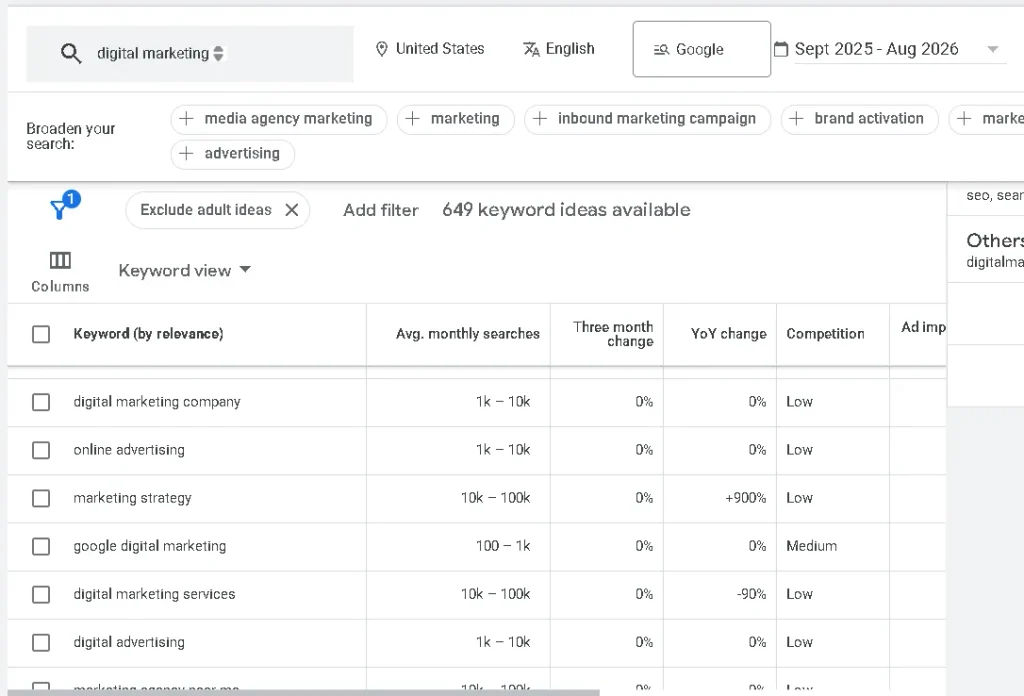Screen dimensions: 1024x696
Task: Click the language translate icon
Action: point(531,49)
